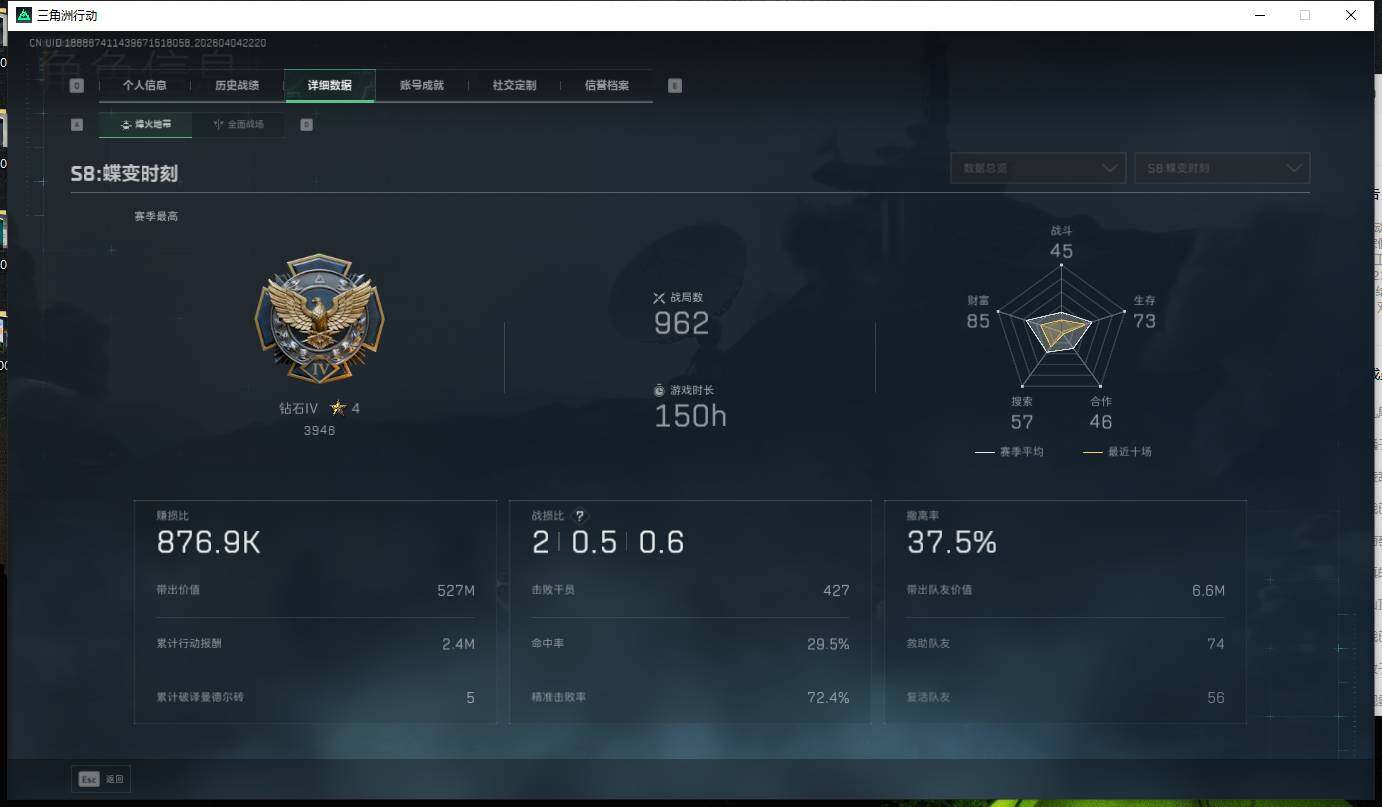The width and height of the screenshot is (1382, 807).
Task: Open the S8 蝶变时刻 season dropdown
Action: coord(1222,168)
